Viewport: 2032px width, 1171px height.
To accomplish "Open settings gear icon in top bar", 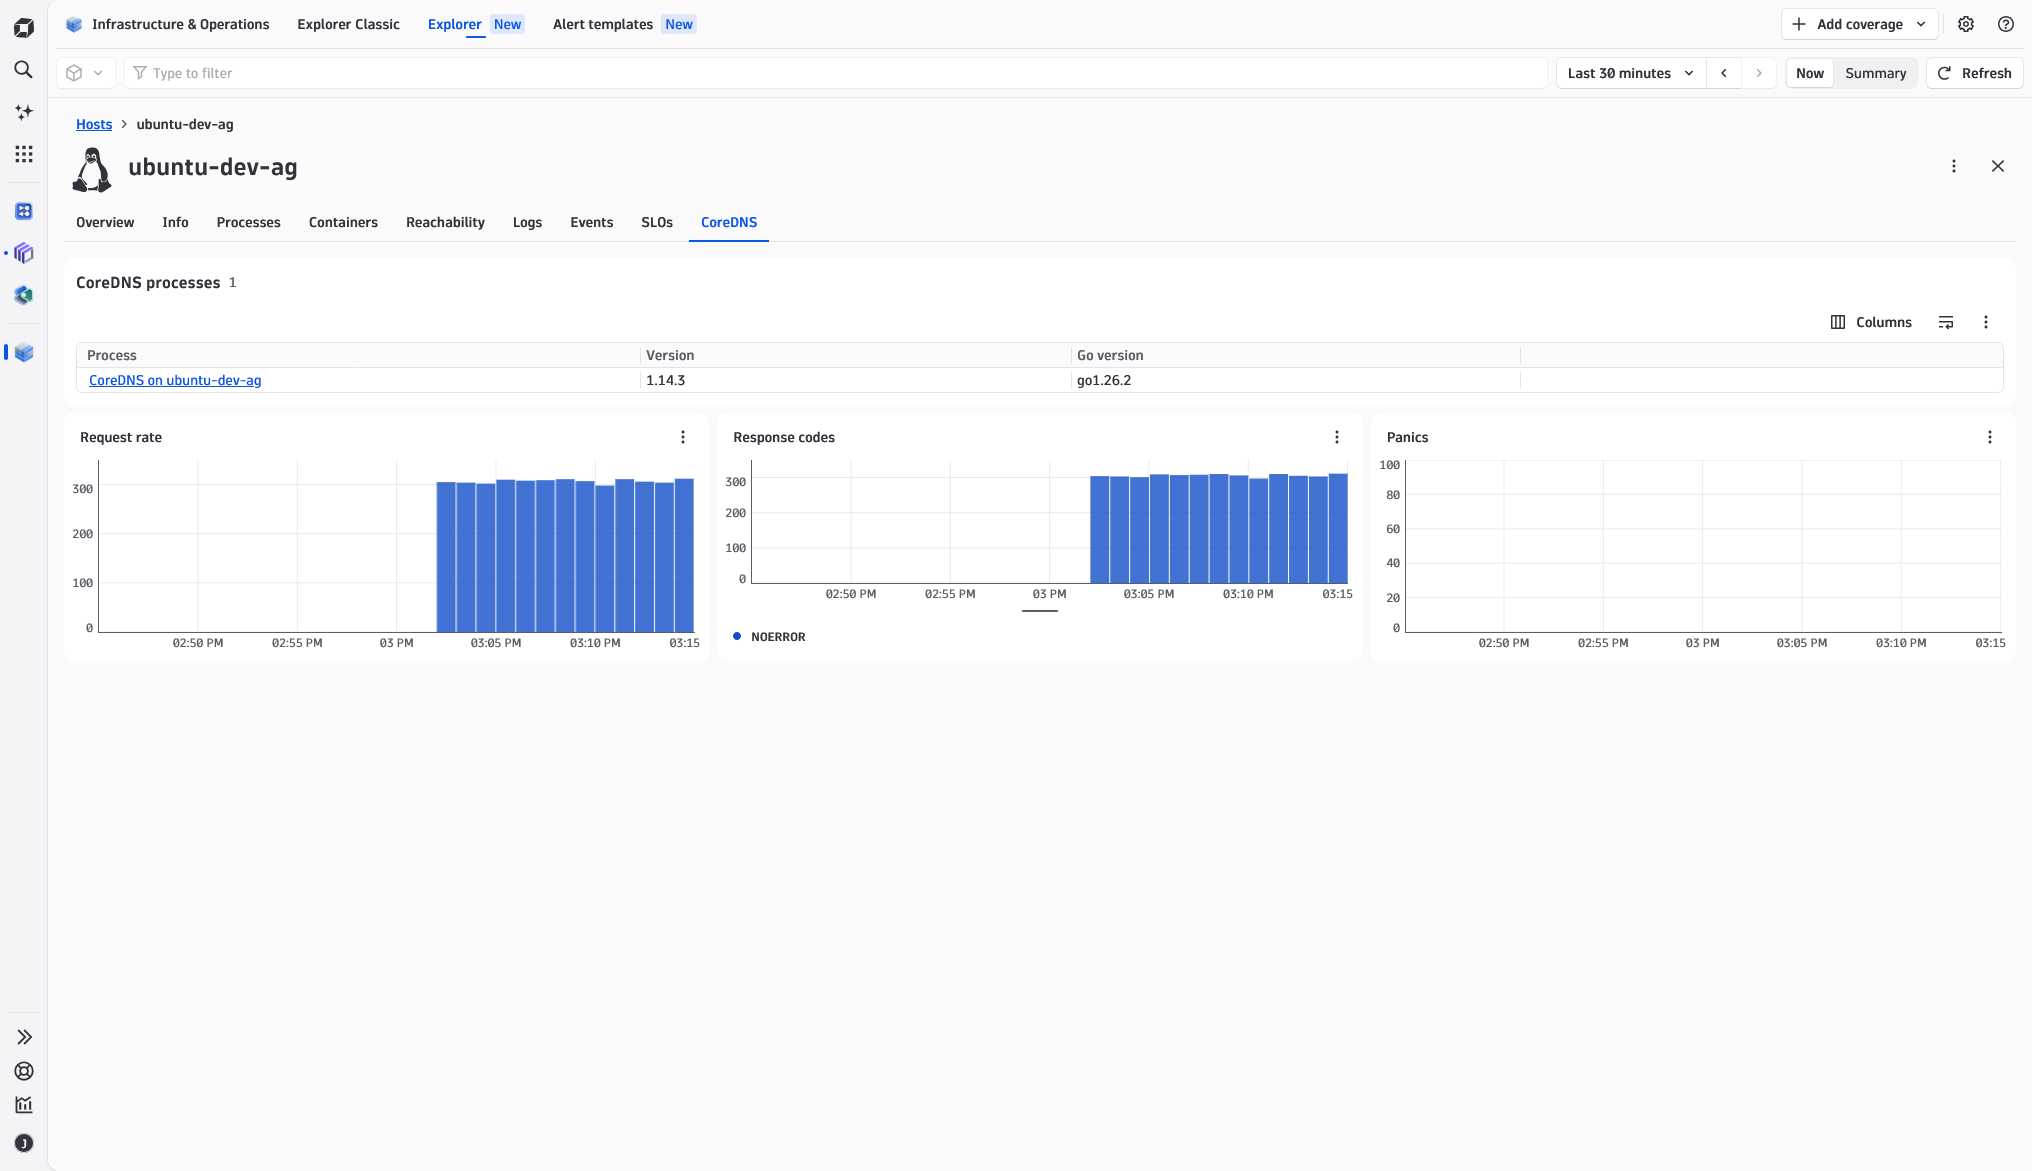I will [x=1966, y=24].
